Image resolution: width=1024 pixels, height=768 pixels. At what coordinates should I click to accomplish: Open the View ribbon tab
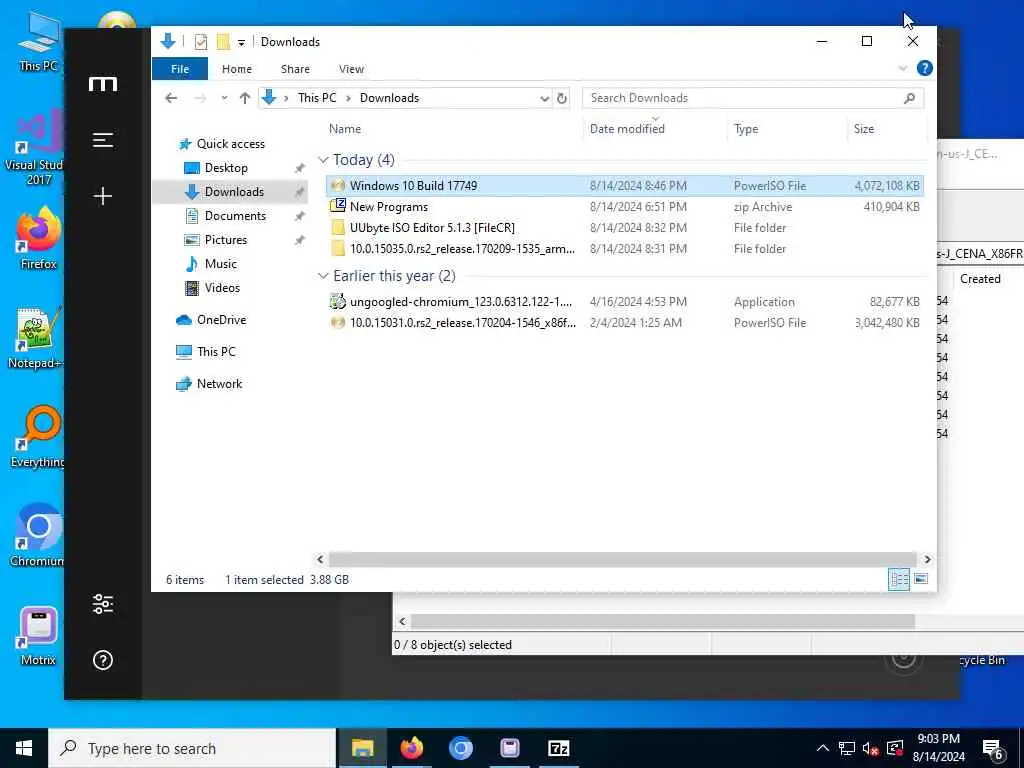point(351,69)
